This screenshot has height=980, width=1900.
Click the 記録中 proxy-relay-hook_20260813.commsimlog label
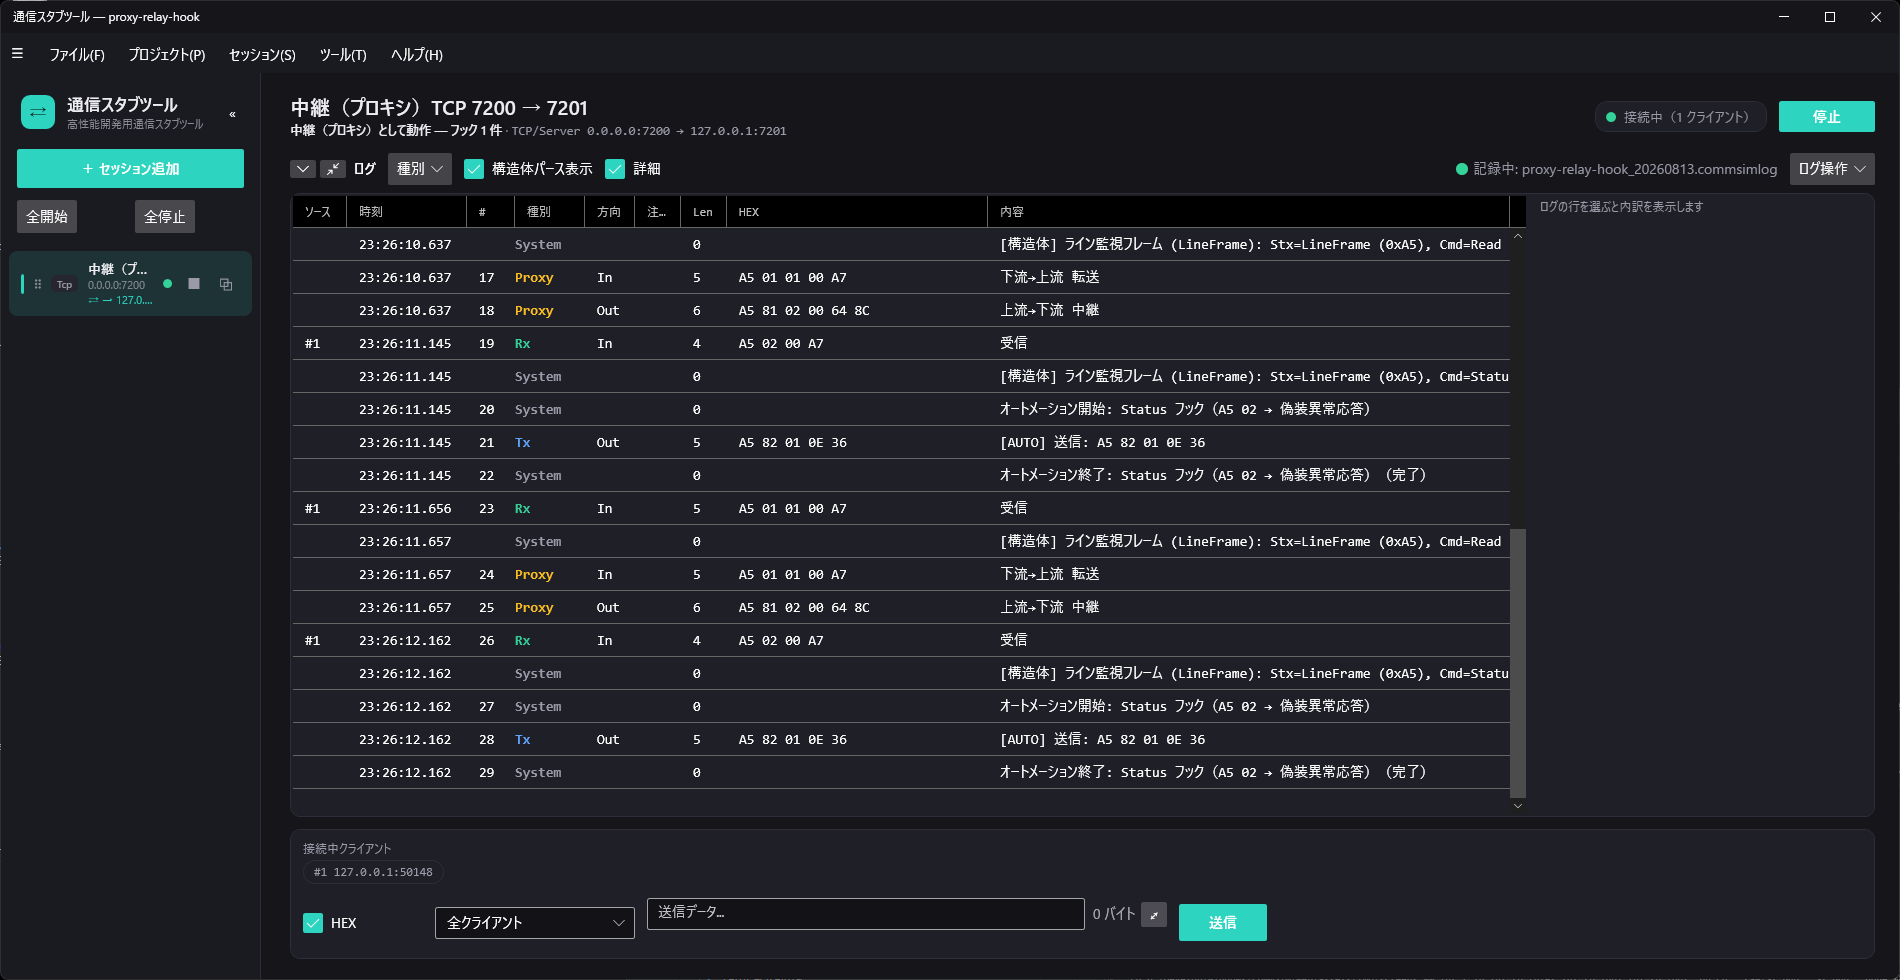pyautogui.click(x=1625, y=169)
